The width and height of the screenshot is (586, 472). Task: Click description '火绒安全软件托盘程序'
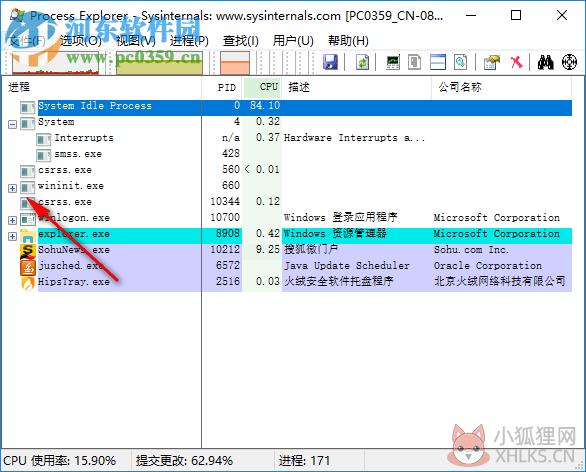point(339,281)
